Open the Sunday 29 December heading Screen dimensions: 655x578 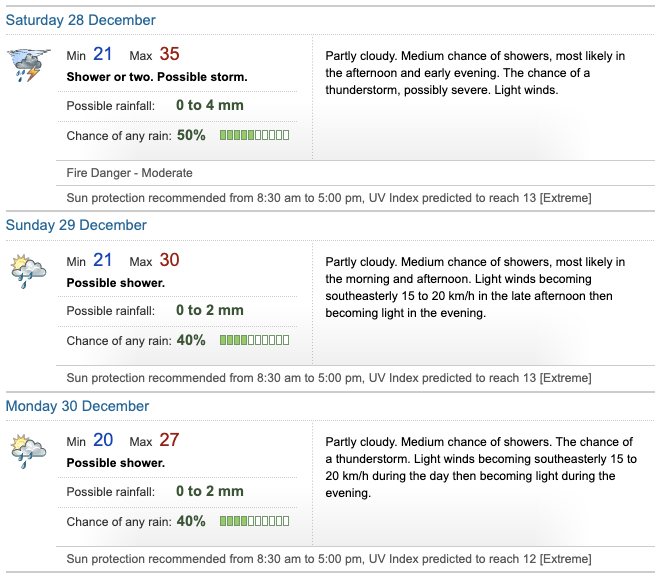[x=76, y=225]
